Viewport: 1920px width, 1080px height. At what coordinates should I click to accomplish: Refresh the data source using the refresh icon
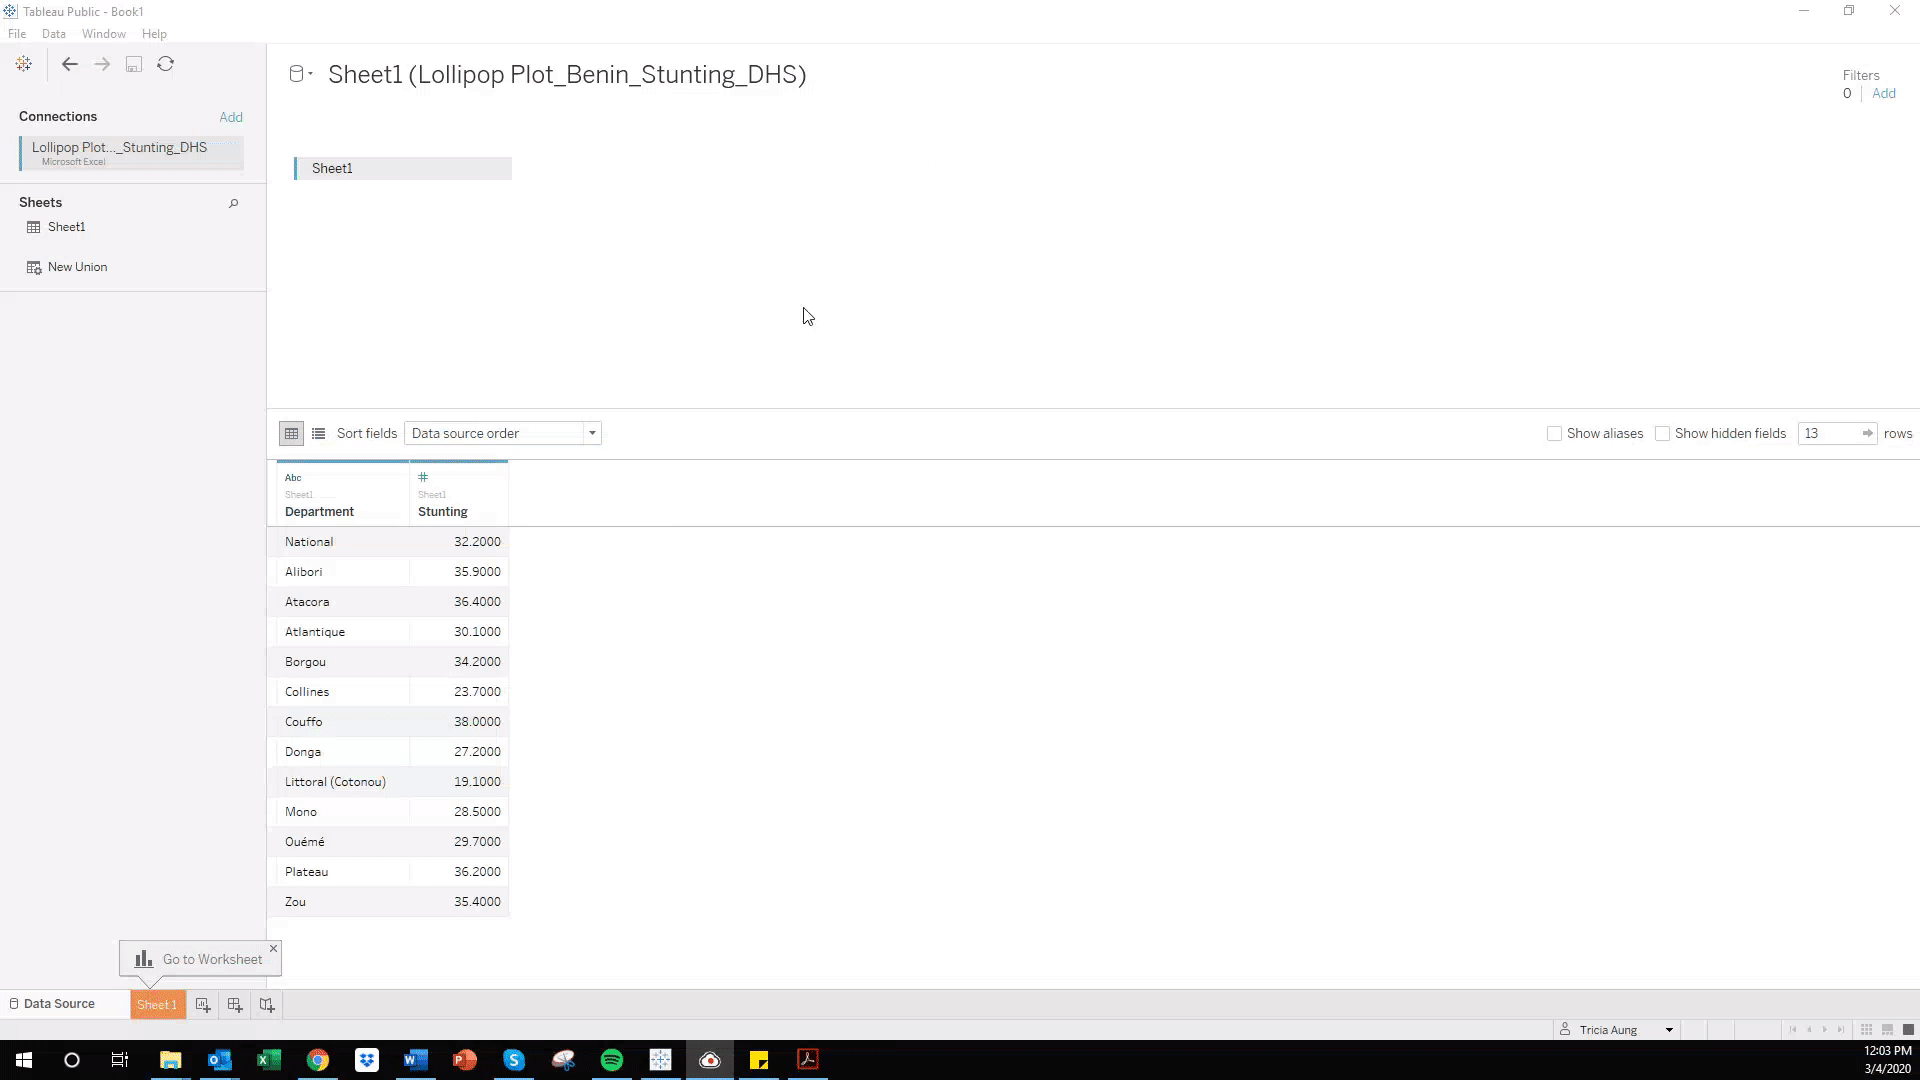(166, 64)
